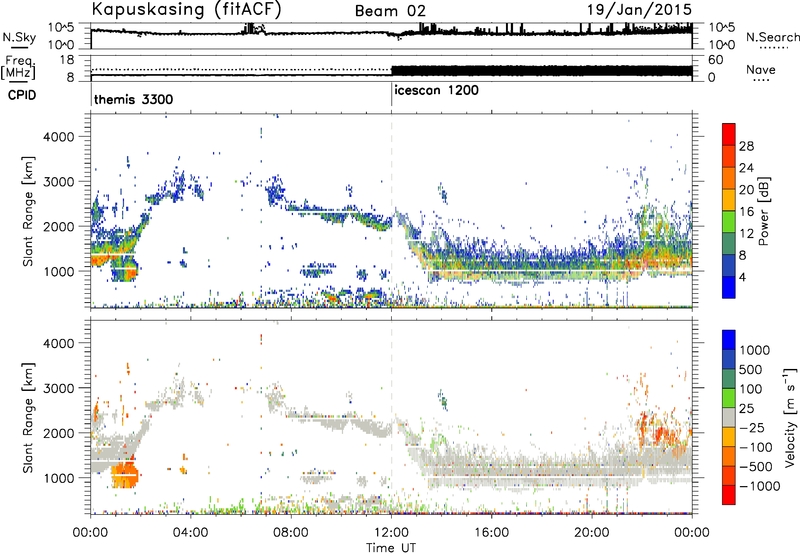Click the 'Freq. [MHz]' axis label
Viewport: 800px width, 554px height.
(x=19, y=68)
